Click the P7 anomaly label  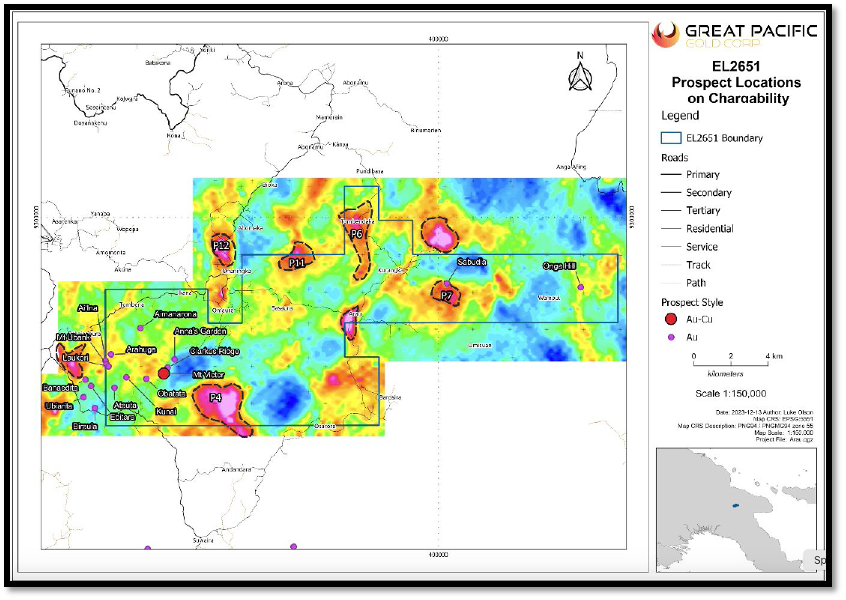click(447, 296)
